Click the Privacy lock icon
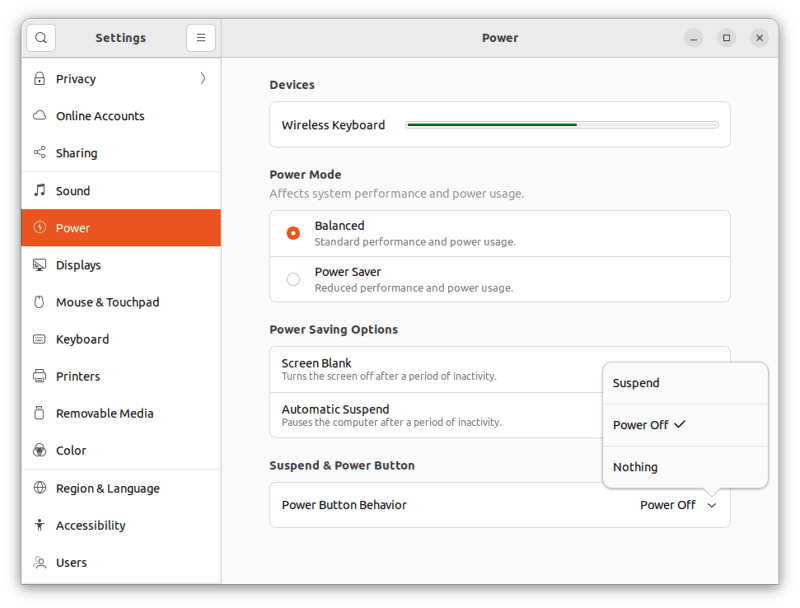This screenshot has height=608, width=800. coord(39,79)
